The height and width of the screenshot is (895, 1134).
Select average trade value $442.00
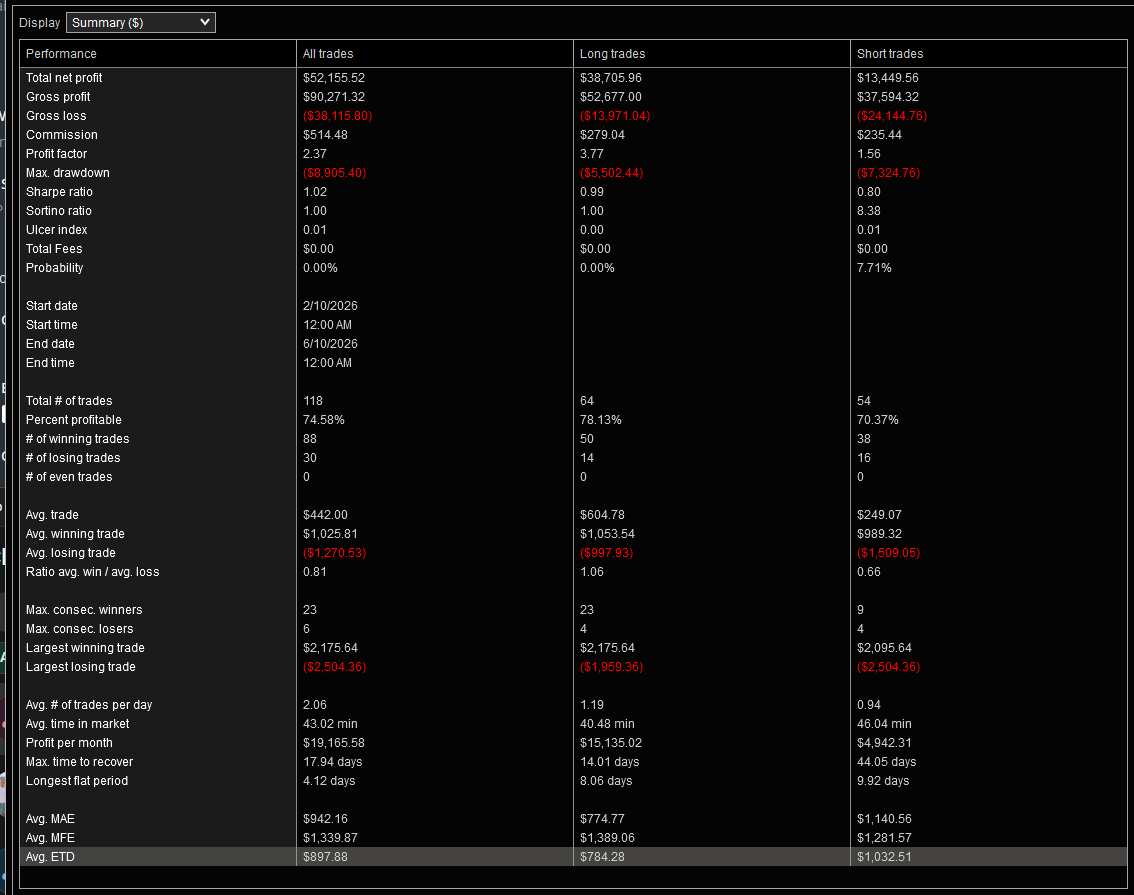[325, 515]
